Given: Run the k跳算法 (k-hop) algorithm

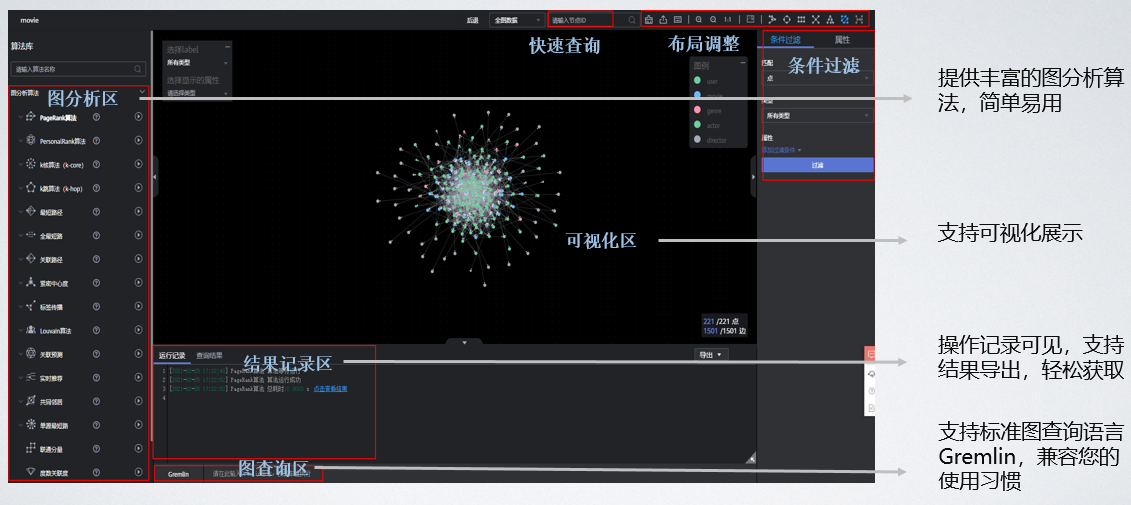Looking at the screenshot, I should tap(138, 188).
